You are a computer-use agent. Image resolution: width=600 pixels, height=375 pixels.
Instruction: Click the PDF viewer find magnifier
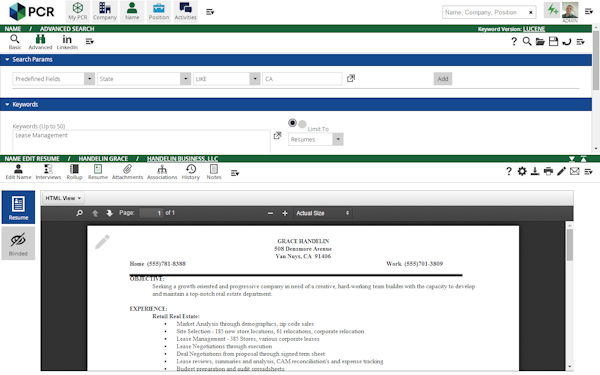tap(79, 213)
